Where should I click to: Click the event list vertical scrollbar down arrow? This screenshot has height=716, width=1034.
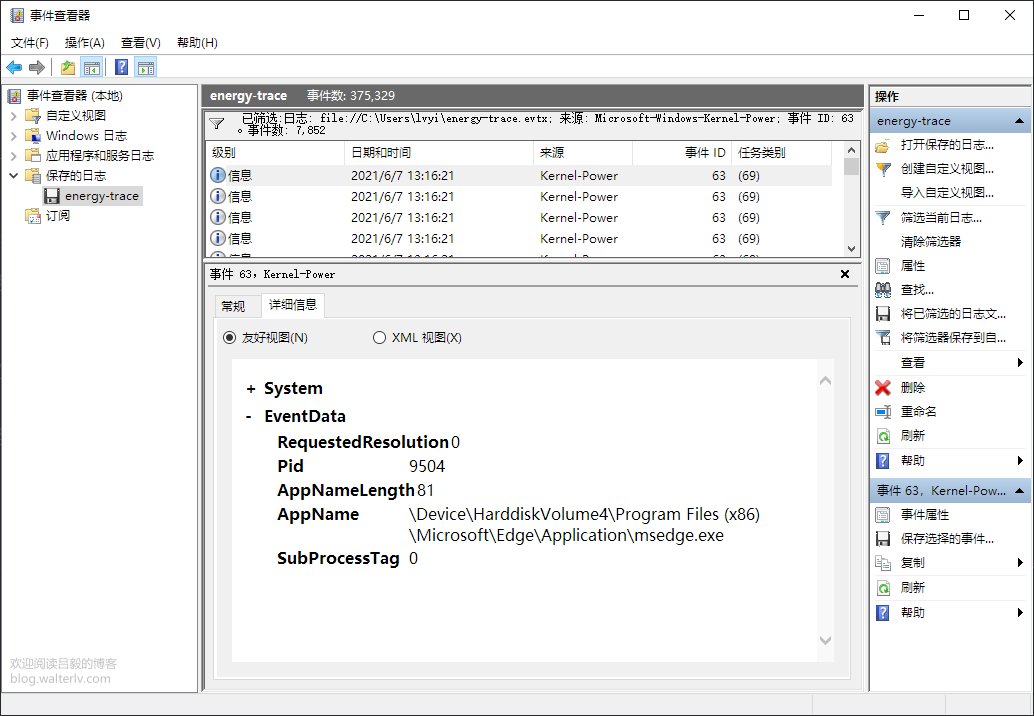click(x=851, y=249)
